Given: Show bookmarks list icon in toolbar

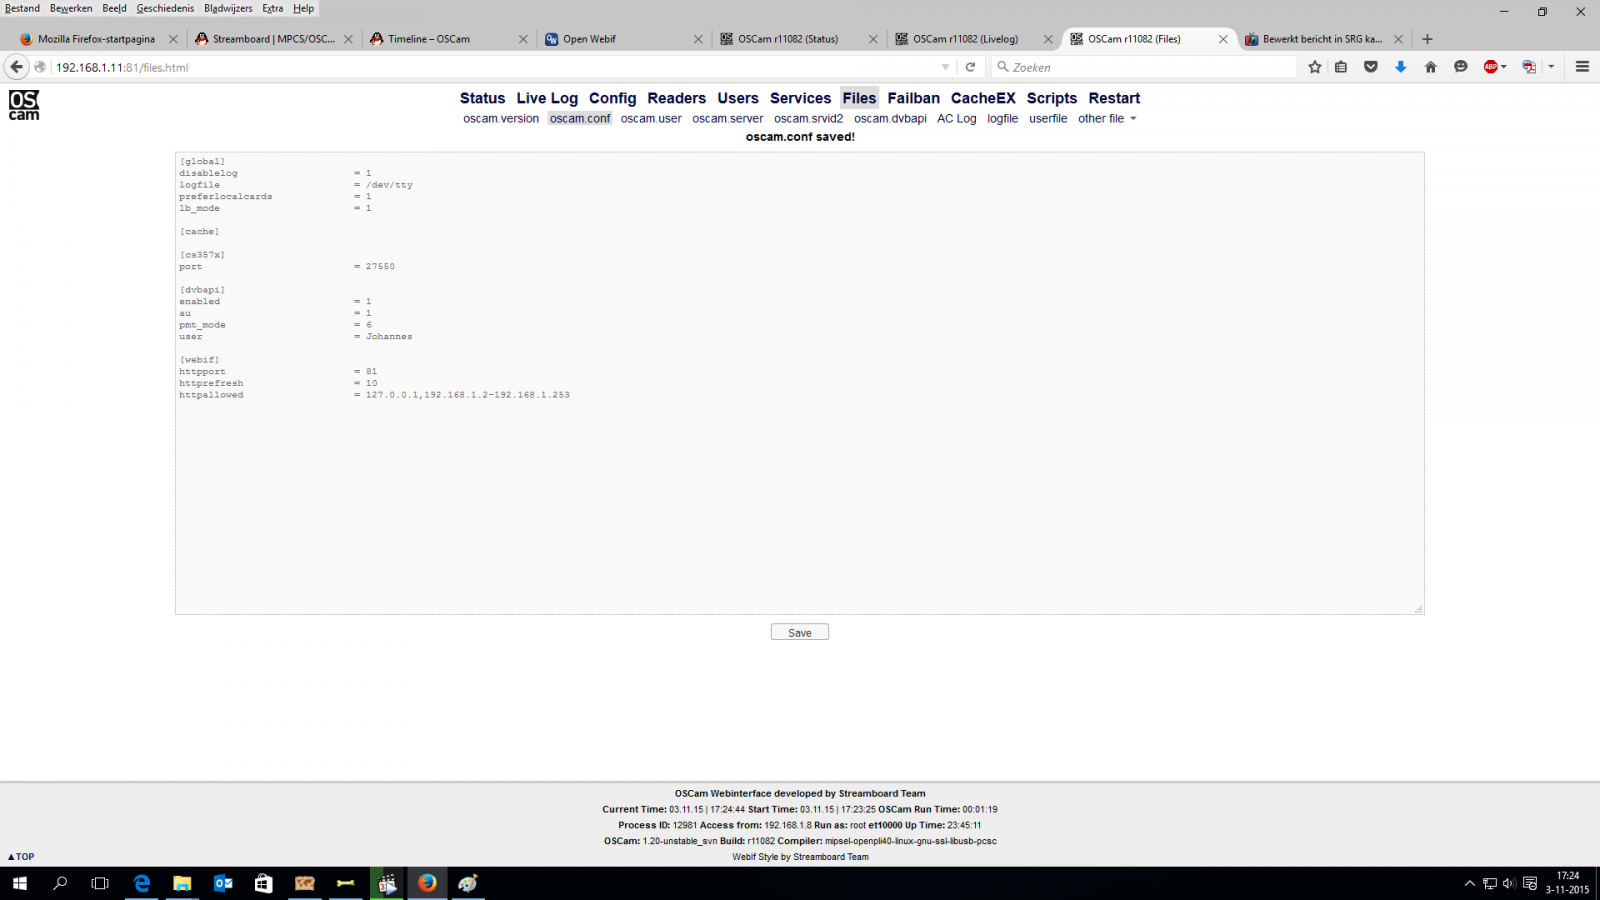Looking at the screenshot, I should 1341,67.
